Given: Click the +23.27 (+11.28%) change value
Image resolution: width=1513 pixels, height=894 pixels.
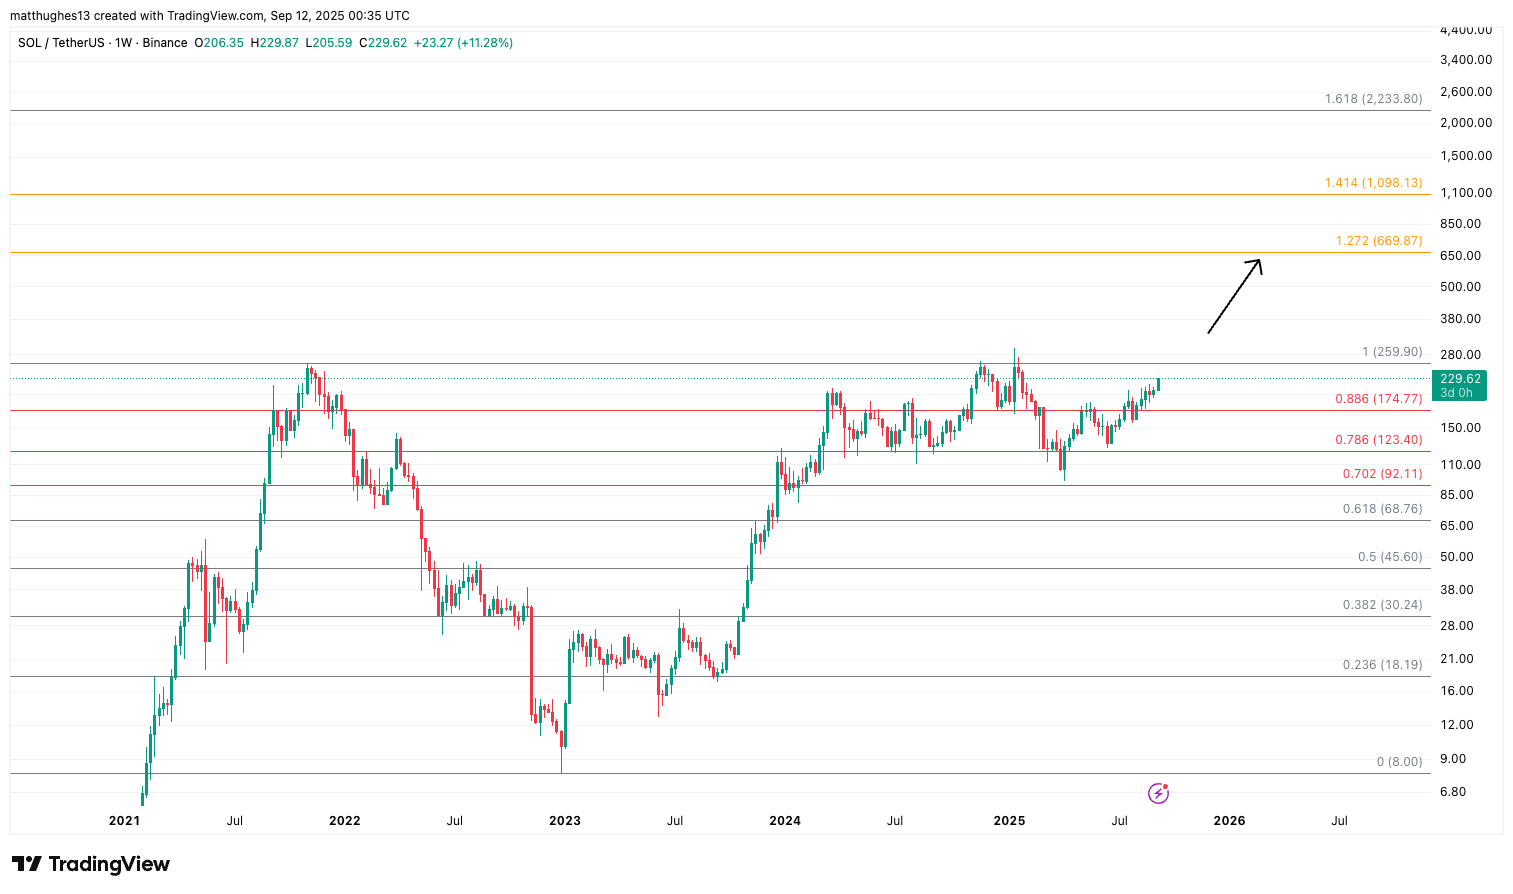Looking at the screenshot, I should click(463, 43).
